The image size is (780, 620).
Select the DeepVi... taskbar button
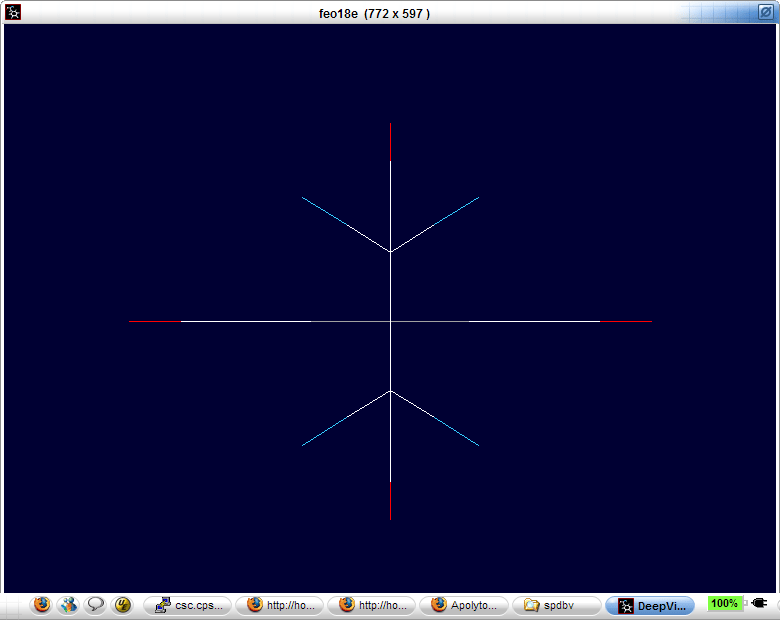coord(650,605)
